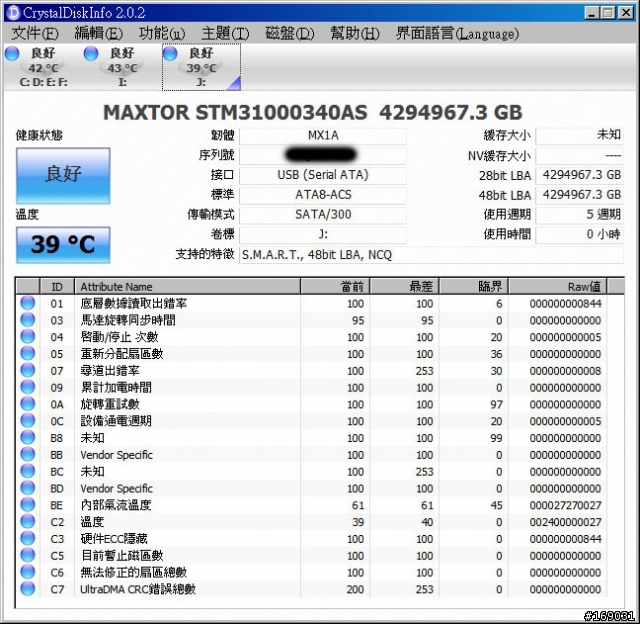This screenshot has width=640, height=624.
Task: Click the status orb for attribute C3
Action: tap(28, 538)
